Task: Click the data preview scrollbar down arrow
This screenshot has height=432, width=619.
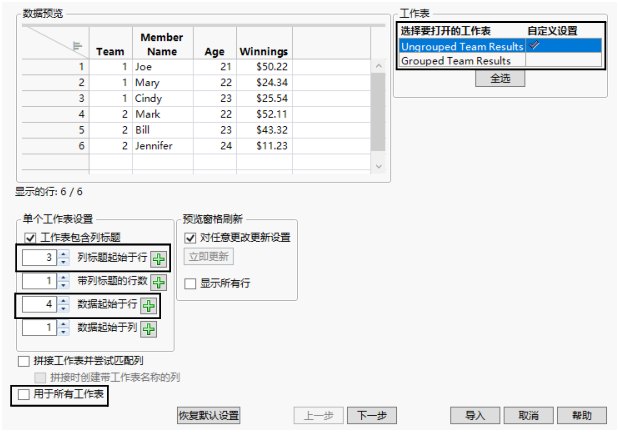Action: [x=379, y=166]
